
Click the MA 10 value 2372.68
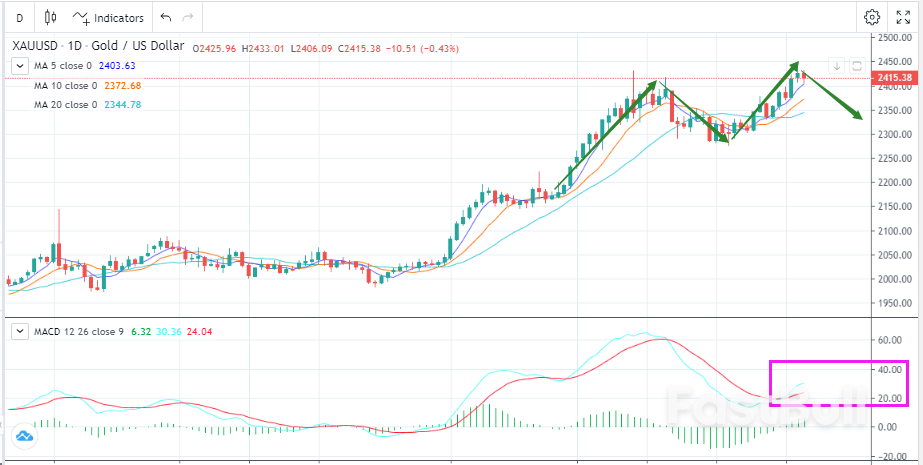coord(122,85)
